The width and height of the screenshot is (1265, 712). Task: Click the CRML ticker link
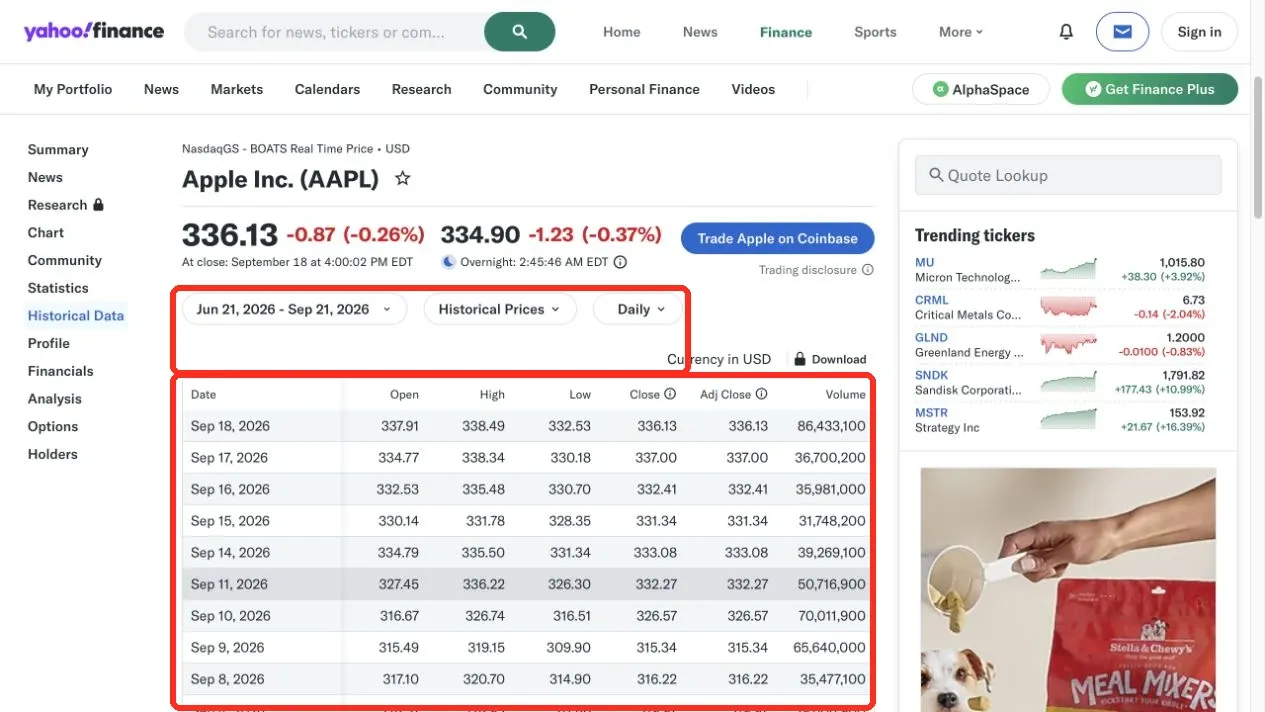click(931, 300)
